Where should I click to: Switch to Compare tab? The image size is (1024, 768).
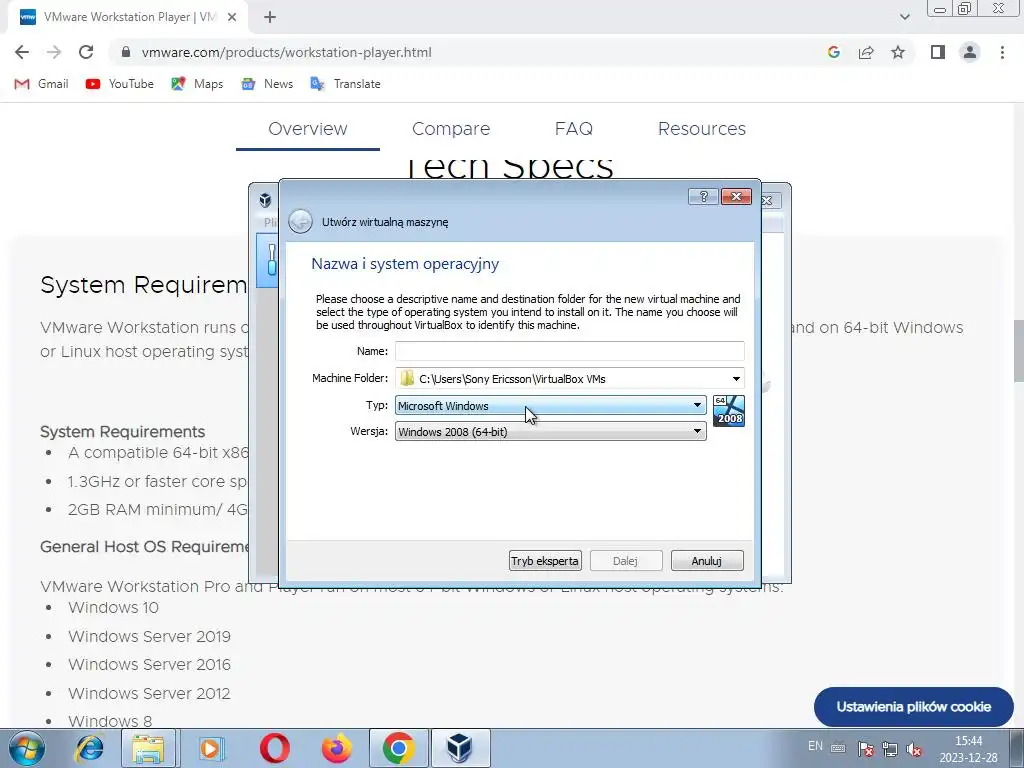pos(451,129)
